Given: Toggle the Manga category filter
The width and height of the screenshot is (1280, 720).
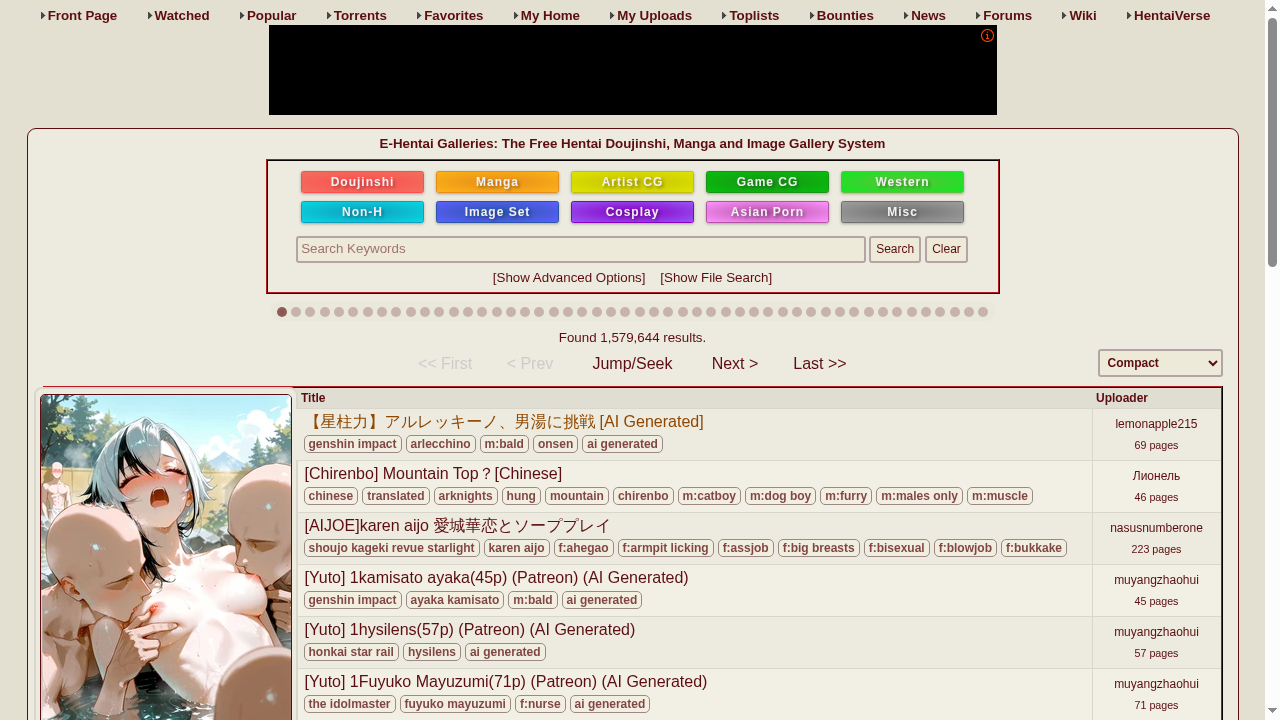Looking at the screenshot, I should point(497,182).
